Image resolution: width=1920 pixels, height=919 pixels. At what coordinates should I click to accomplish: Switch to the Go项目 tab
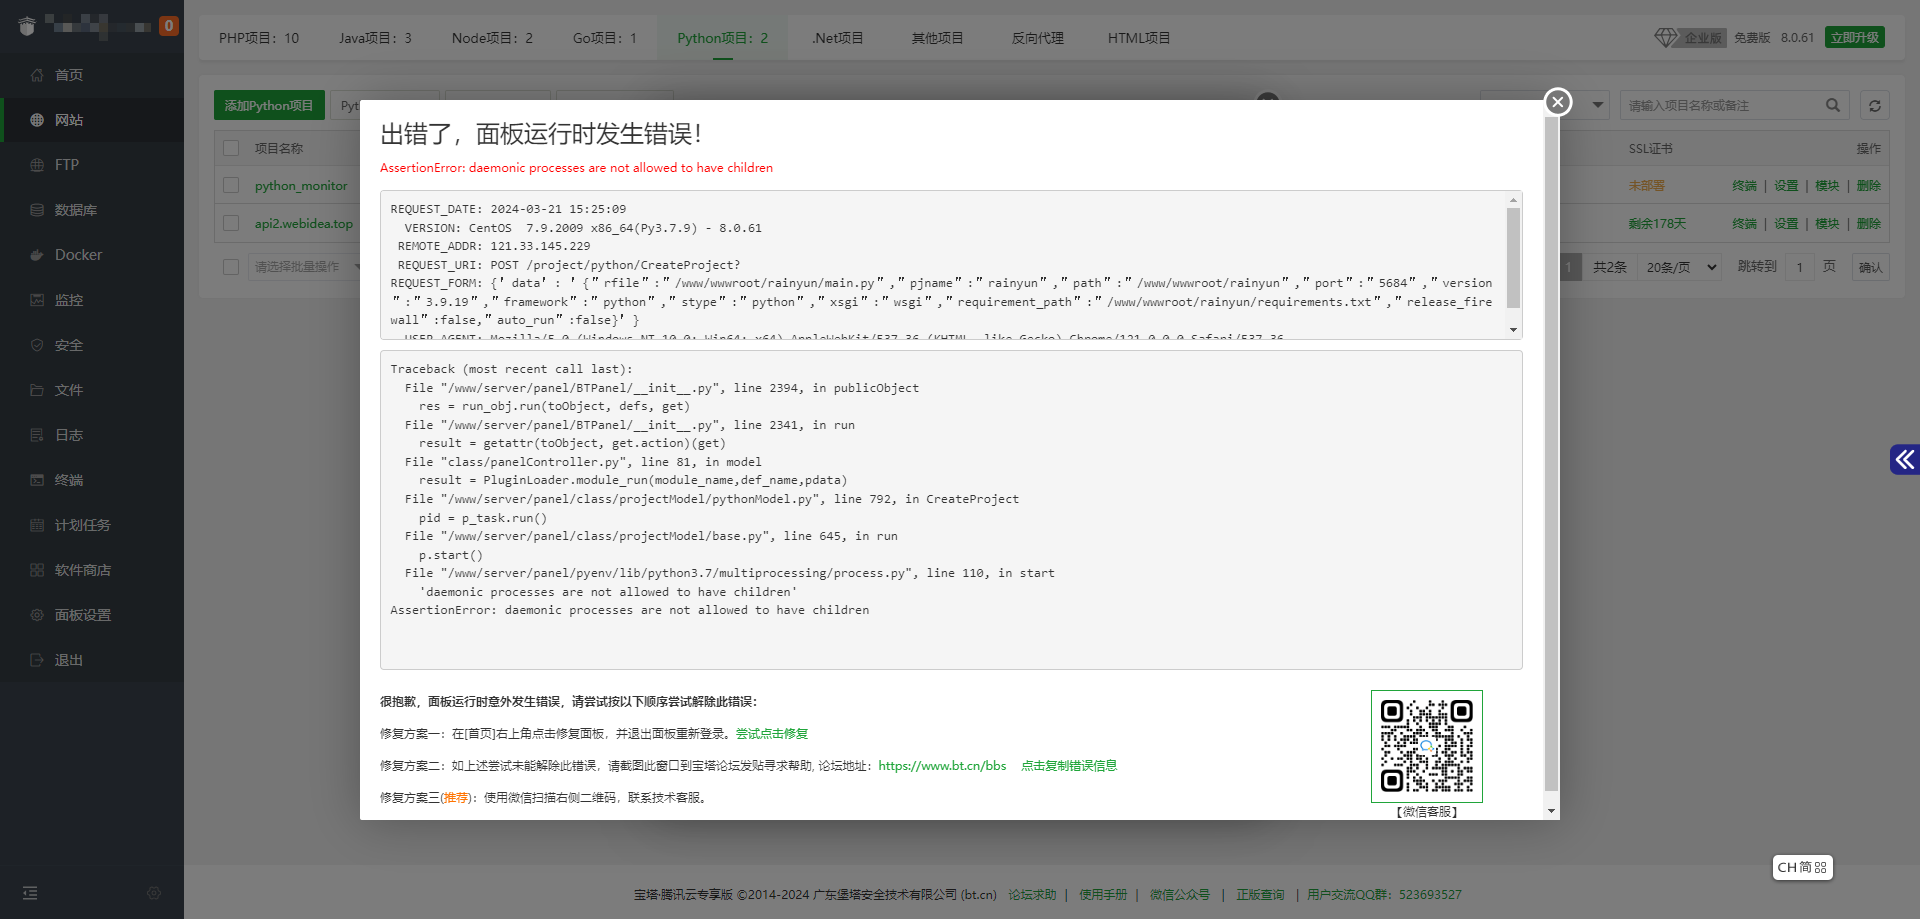click(605, 38)
